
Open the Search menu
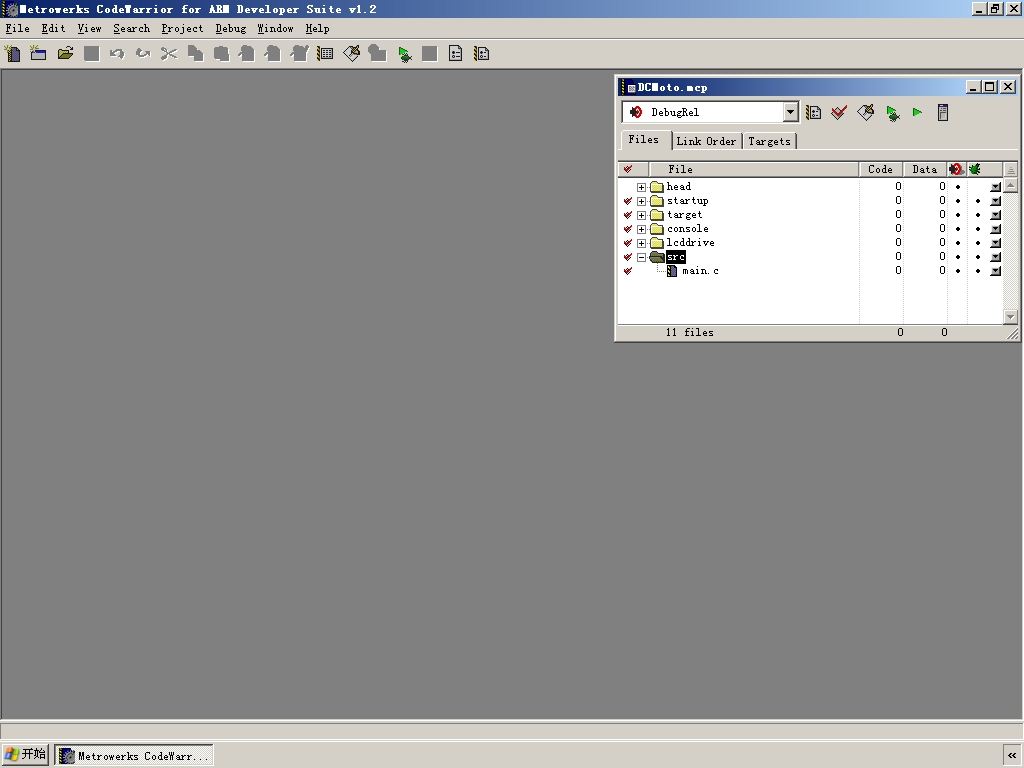pos(131,29)
